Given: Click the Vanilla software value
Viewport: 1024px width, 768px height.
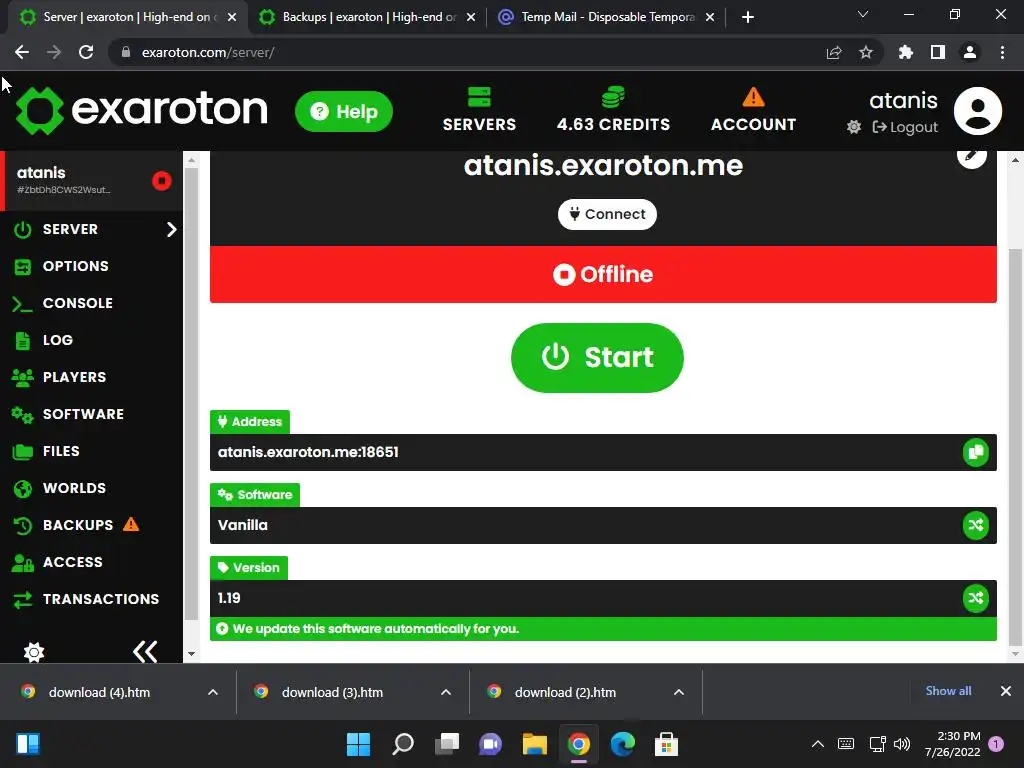Looking at the screenshot, I should [x=242, y=525].
